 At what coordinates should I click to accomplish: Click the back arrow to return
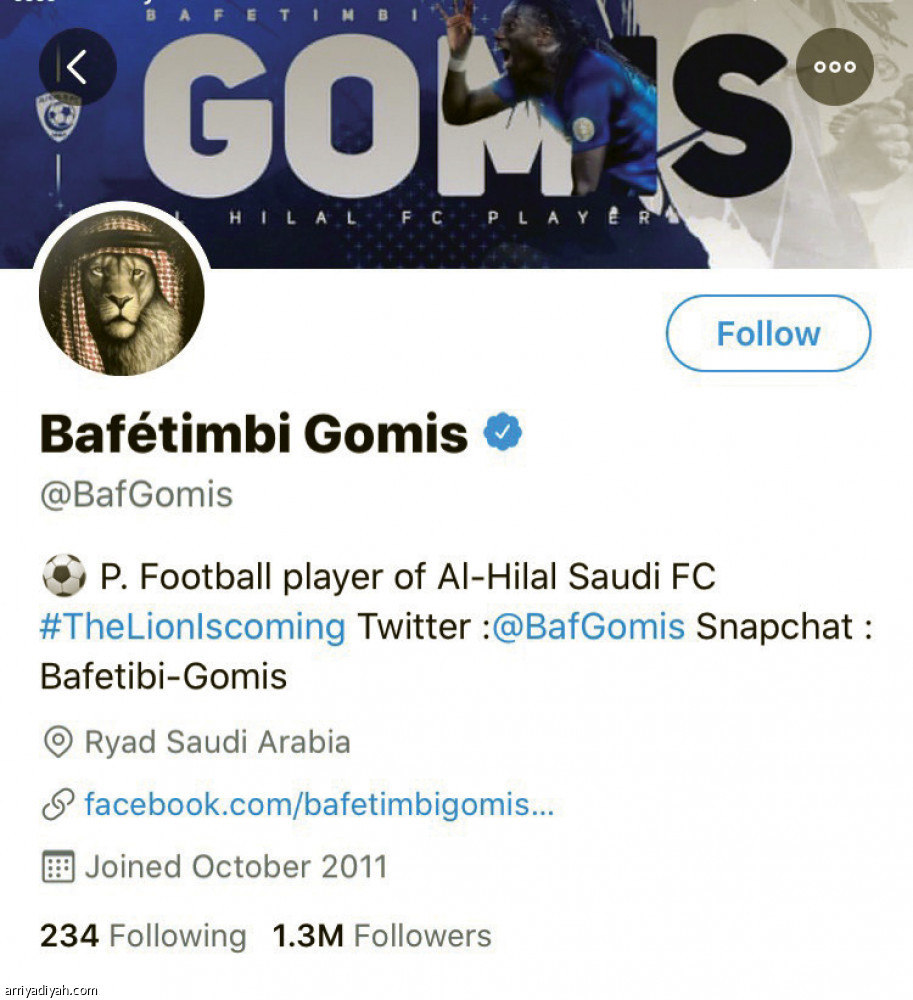click(x=77, y=66)
